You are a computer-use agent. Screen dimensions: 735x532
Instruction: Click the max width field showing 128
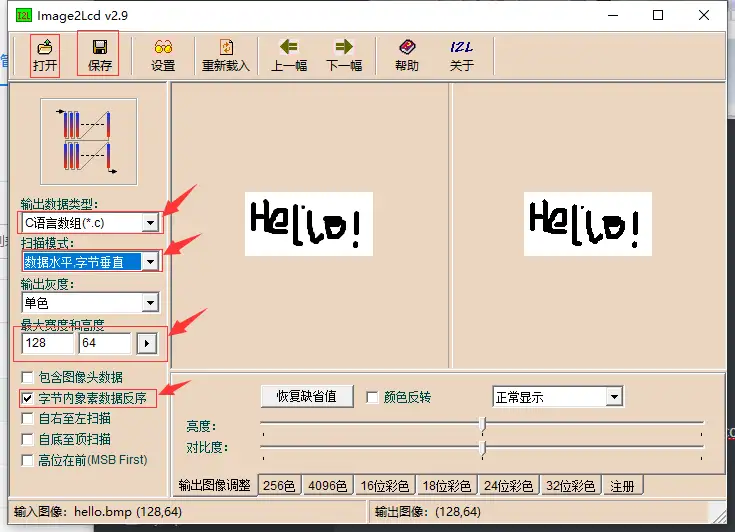46,343
